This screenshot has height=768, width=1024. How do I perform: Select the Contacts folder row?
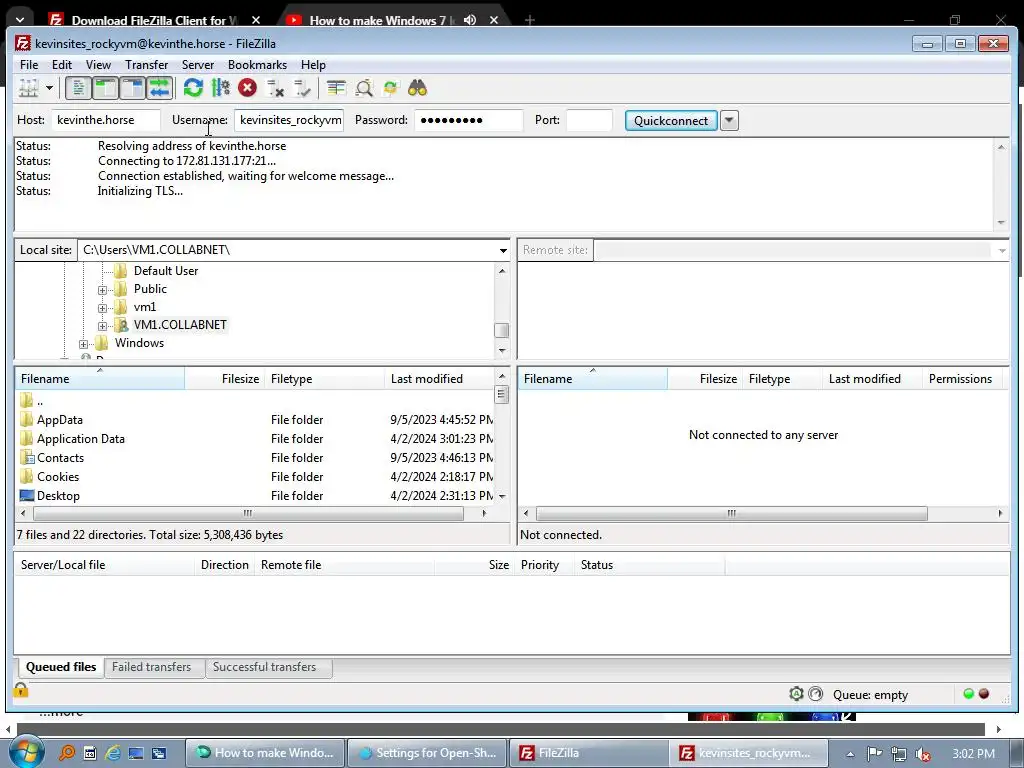[x=255, y=458]
